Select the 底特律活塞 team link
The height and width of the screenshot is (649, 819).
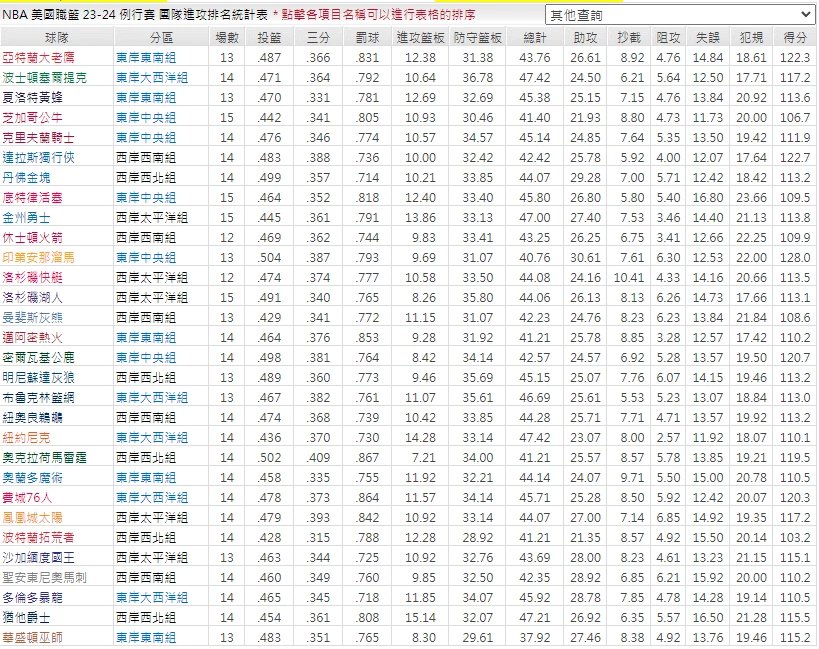32,198
